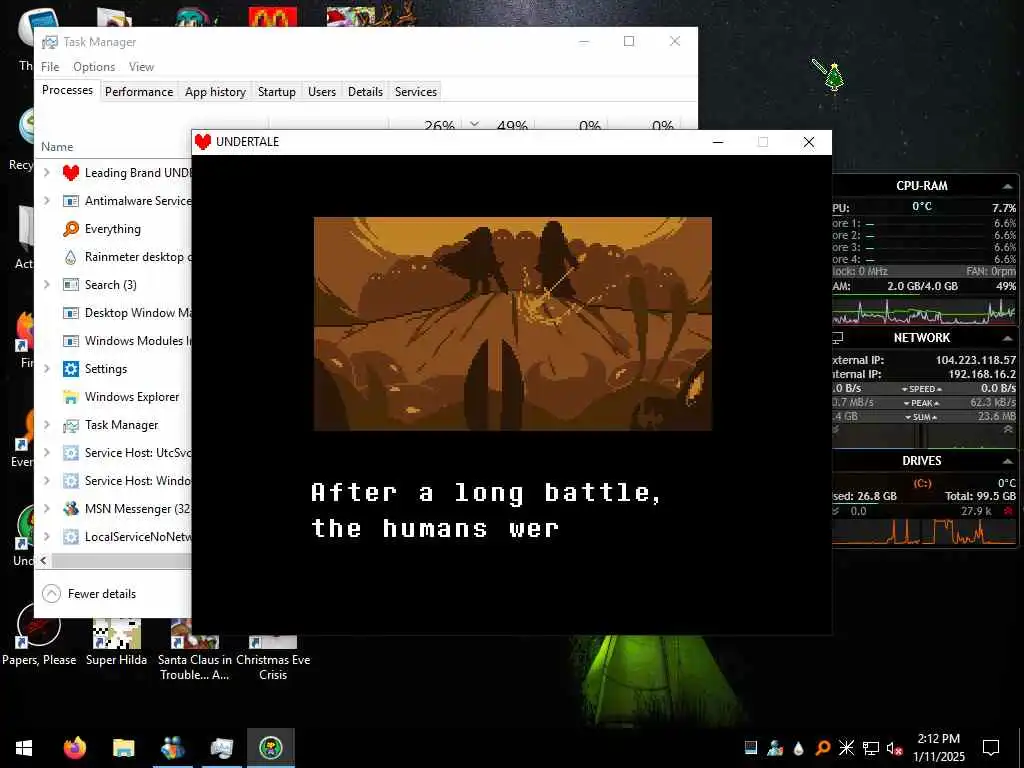Click the orange magnifier icon beside Everything process
This screenshot has width=1024, height=768.
pyautogui.click(x=71, y=229)
